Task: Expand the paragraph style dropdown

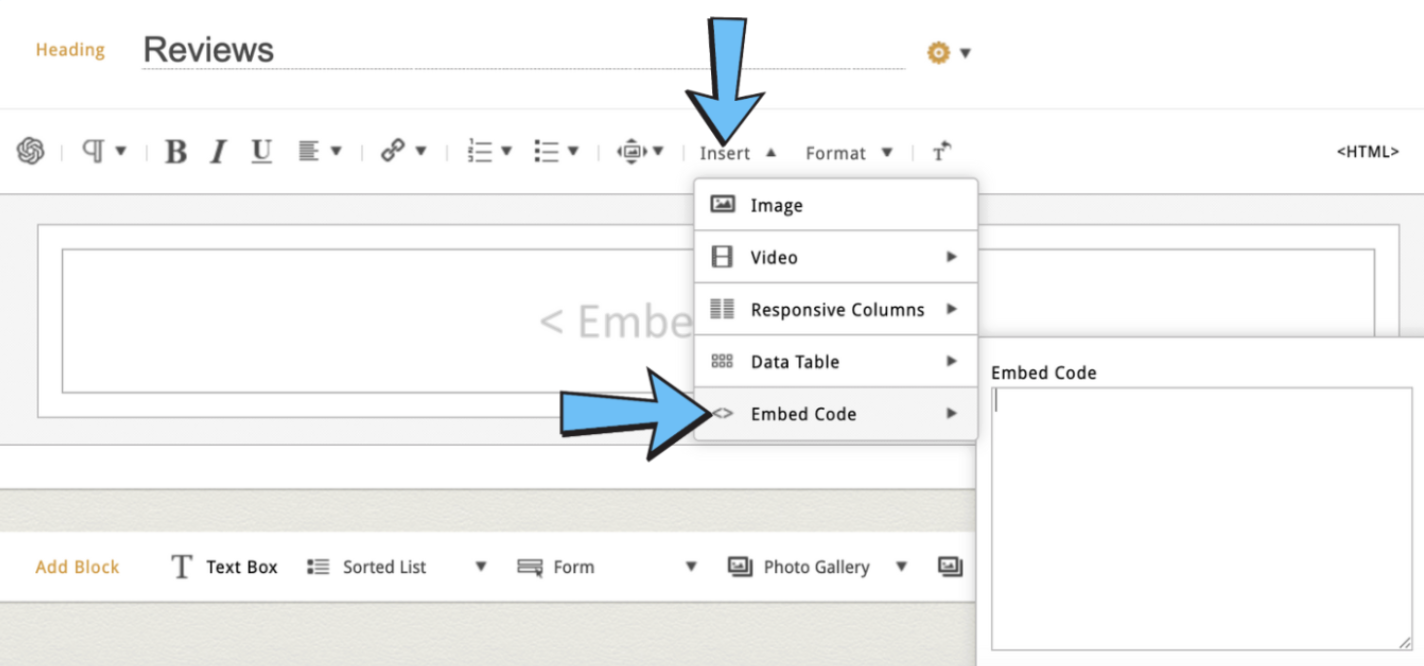Action: pyautogui.click(x=104, y=152)
